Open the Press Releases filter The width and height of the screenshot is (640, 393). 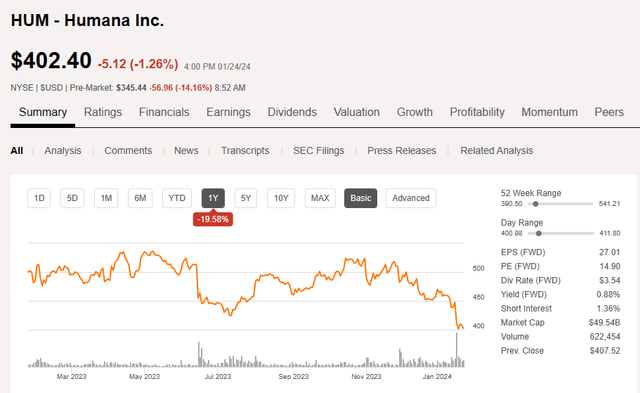(x=402, y=151)
